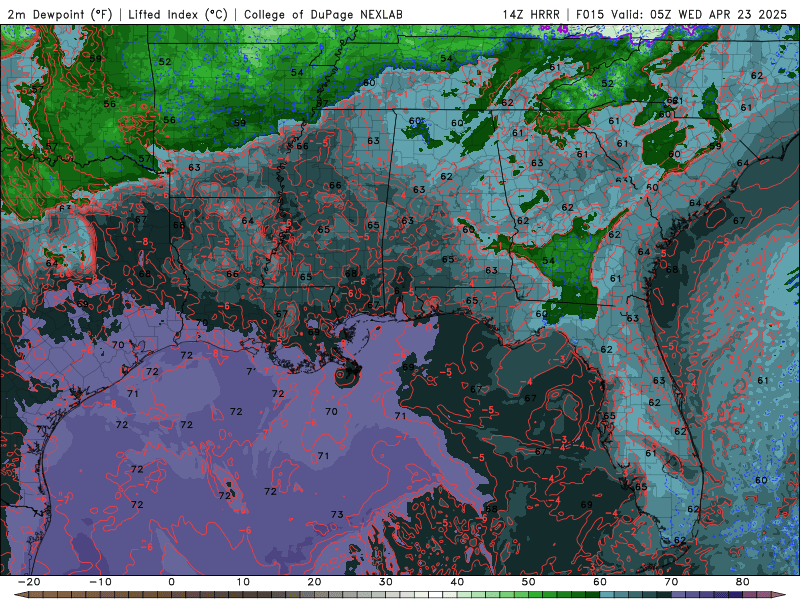Click the 73 dewpoint value over the Gulf
Viewport: 800px width, 600px height.
pyautogui.click(x=337, y=514)
